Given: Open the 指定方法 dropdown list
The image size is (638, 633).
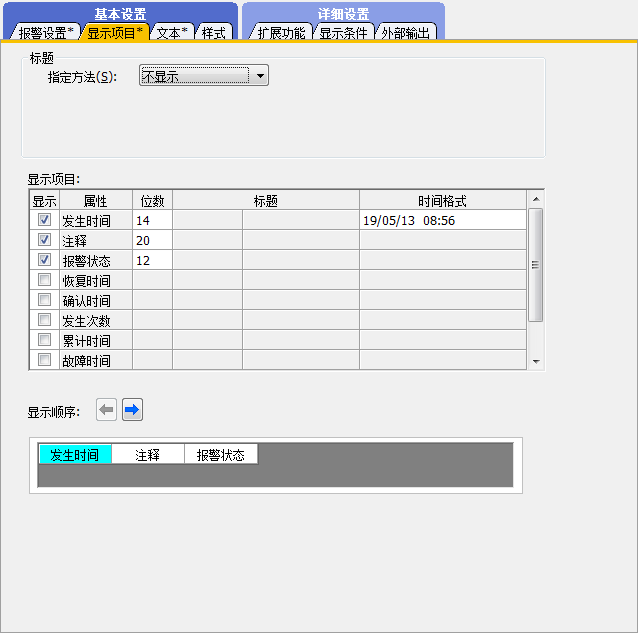Looking at the screenshot, I should [259, 76].
